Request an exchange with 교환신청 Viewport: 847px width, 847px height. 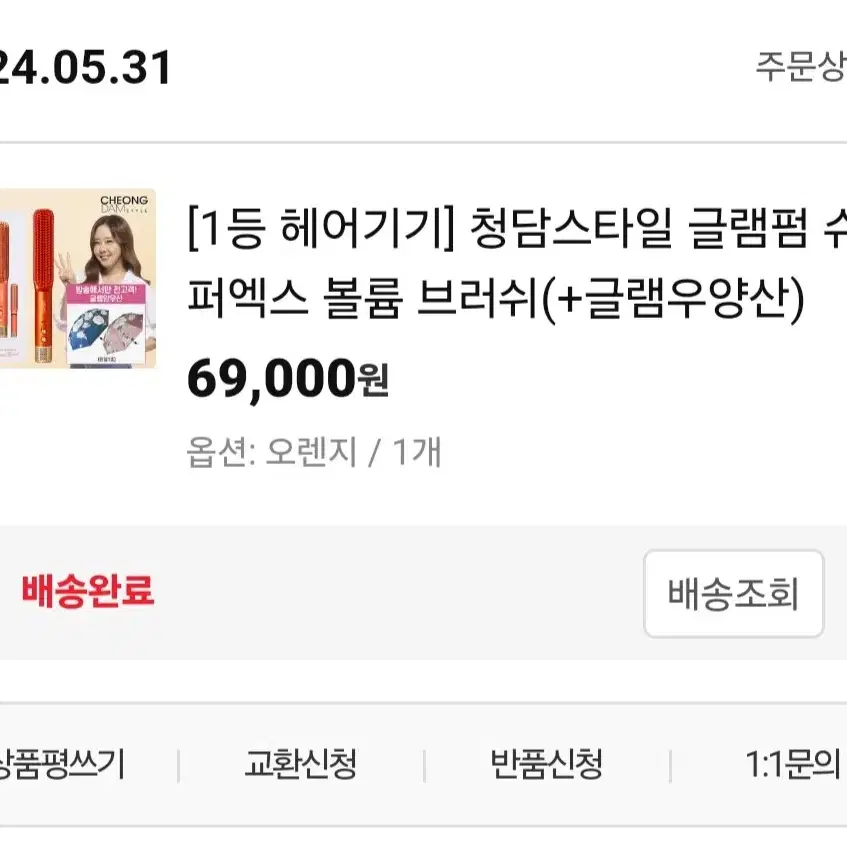[301, 764]
